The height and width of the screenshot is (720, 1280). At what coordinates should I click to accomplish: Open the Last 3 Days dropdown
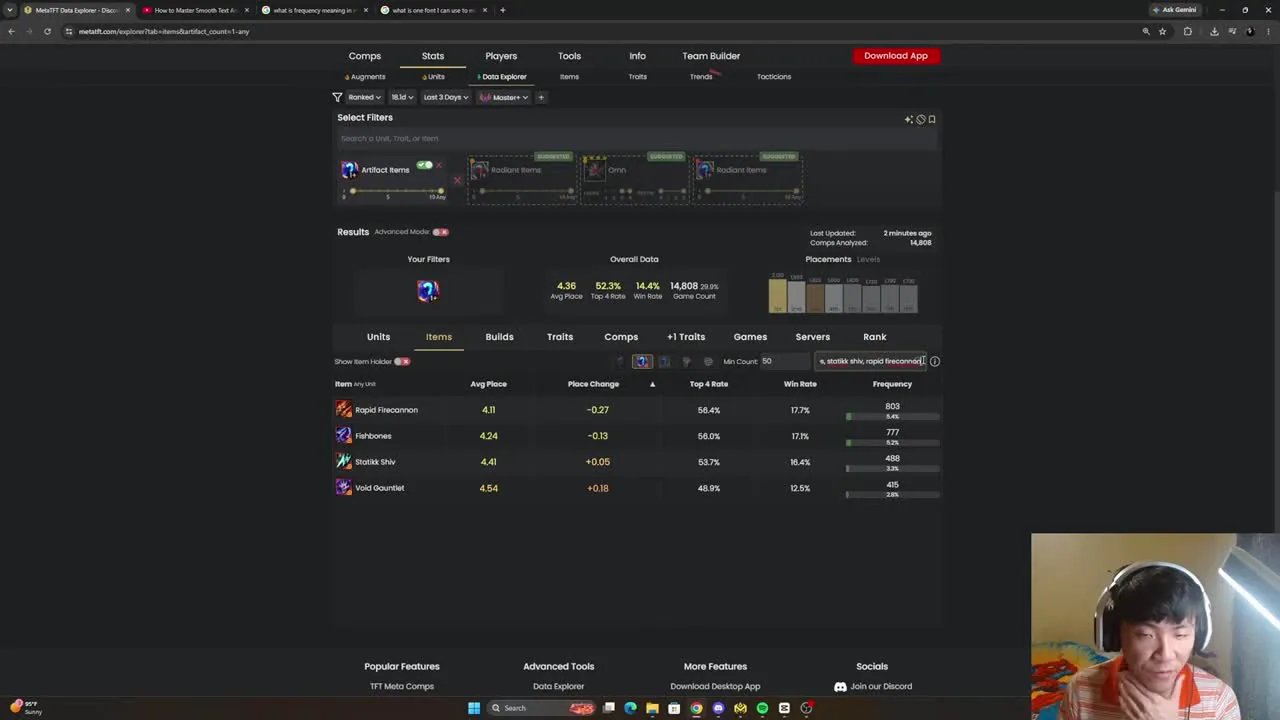tap(445, 97)
